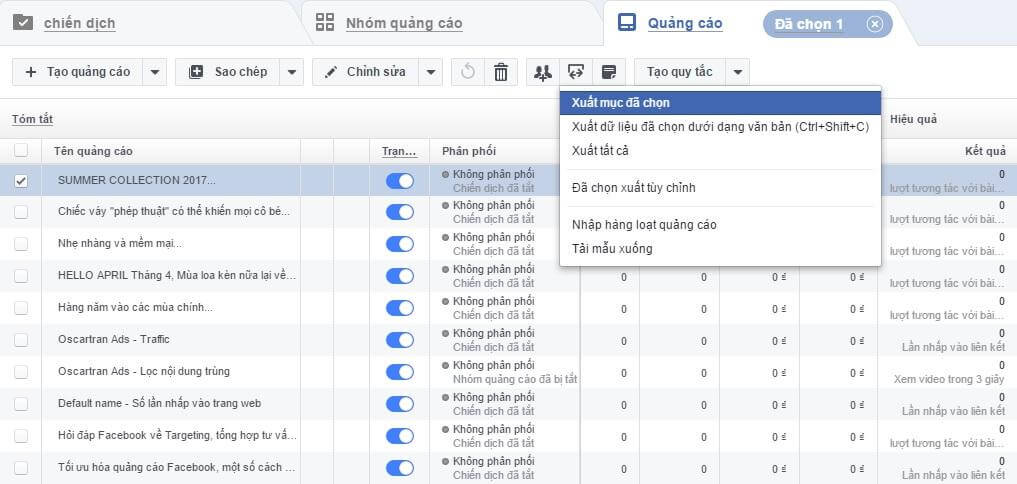Open the dropdown arrow beside Chỉnh sửa

(x=430, y=72)
